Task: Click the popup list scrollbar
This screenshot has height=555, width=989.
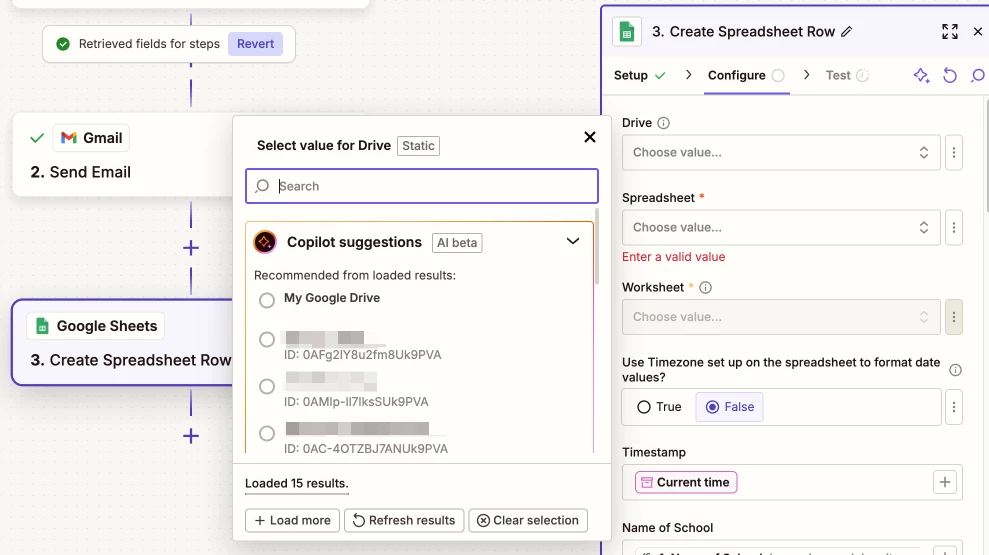Action: coord(597,247)
